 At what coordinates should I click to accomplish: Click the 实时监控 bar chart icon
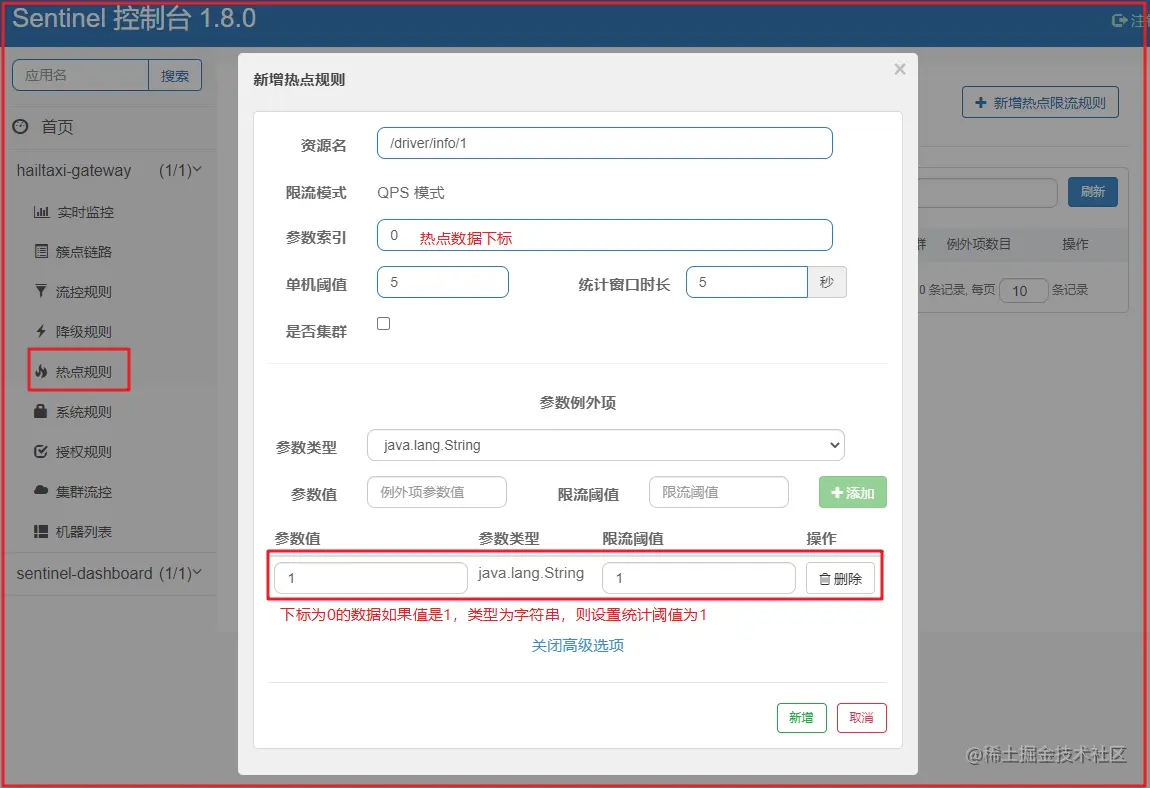point(41,212)
